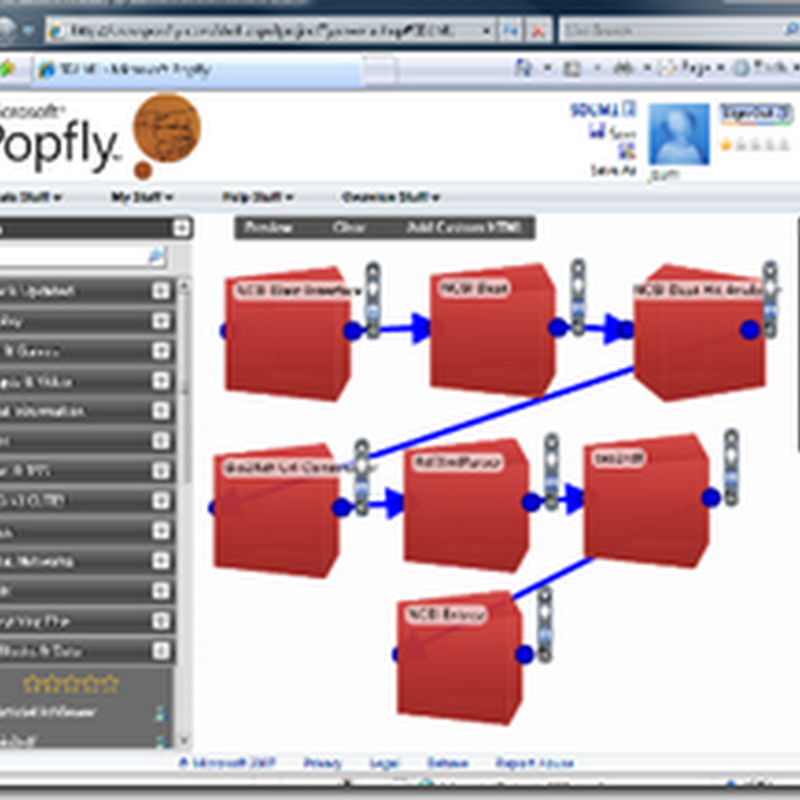Click the browser address bar
This screenshot has height=800, width=800.
(265, 31)
